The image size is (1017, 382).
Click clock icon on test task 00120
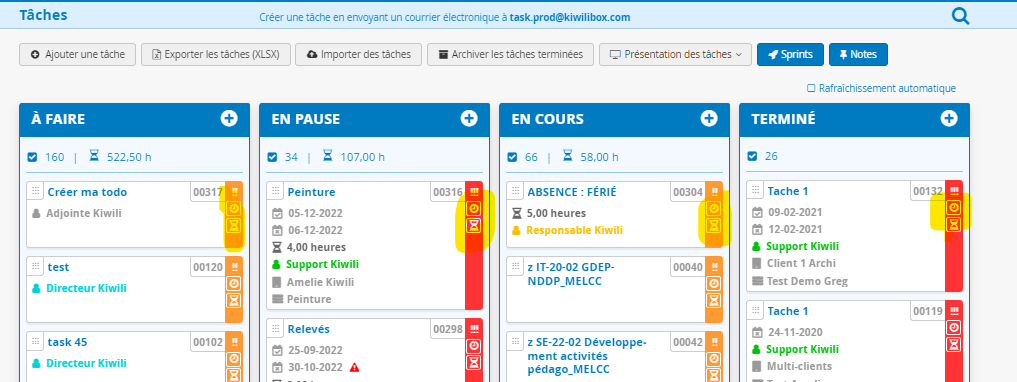[x=234, y=283]
